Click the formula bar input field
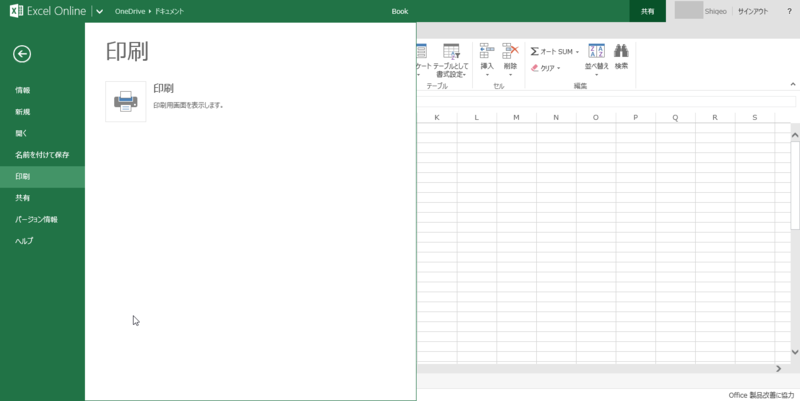 606,101
